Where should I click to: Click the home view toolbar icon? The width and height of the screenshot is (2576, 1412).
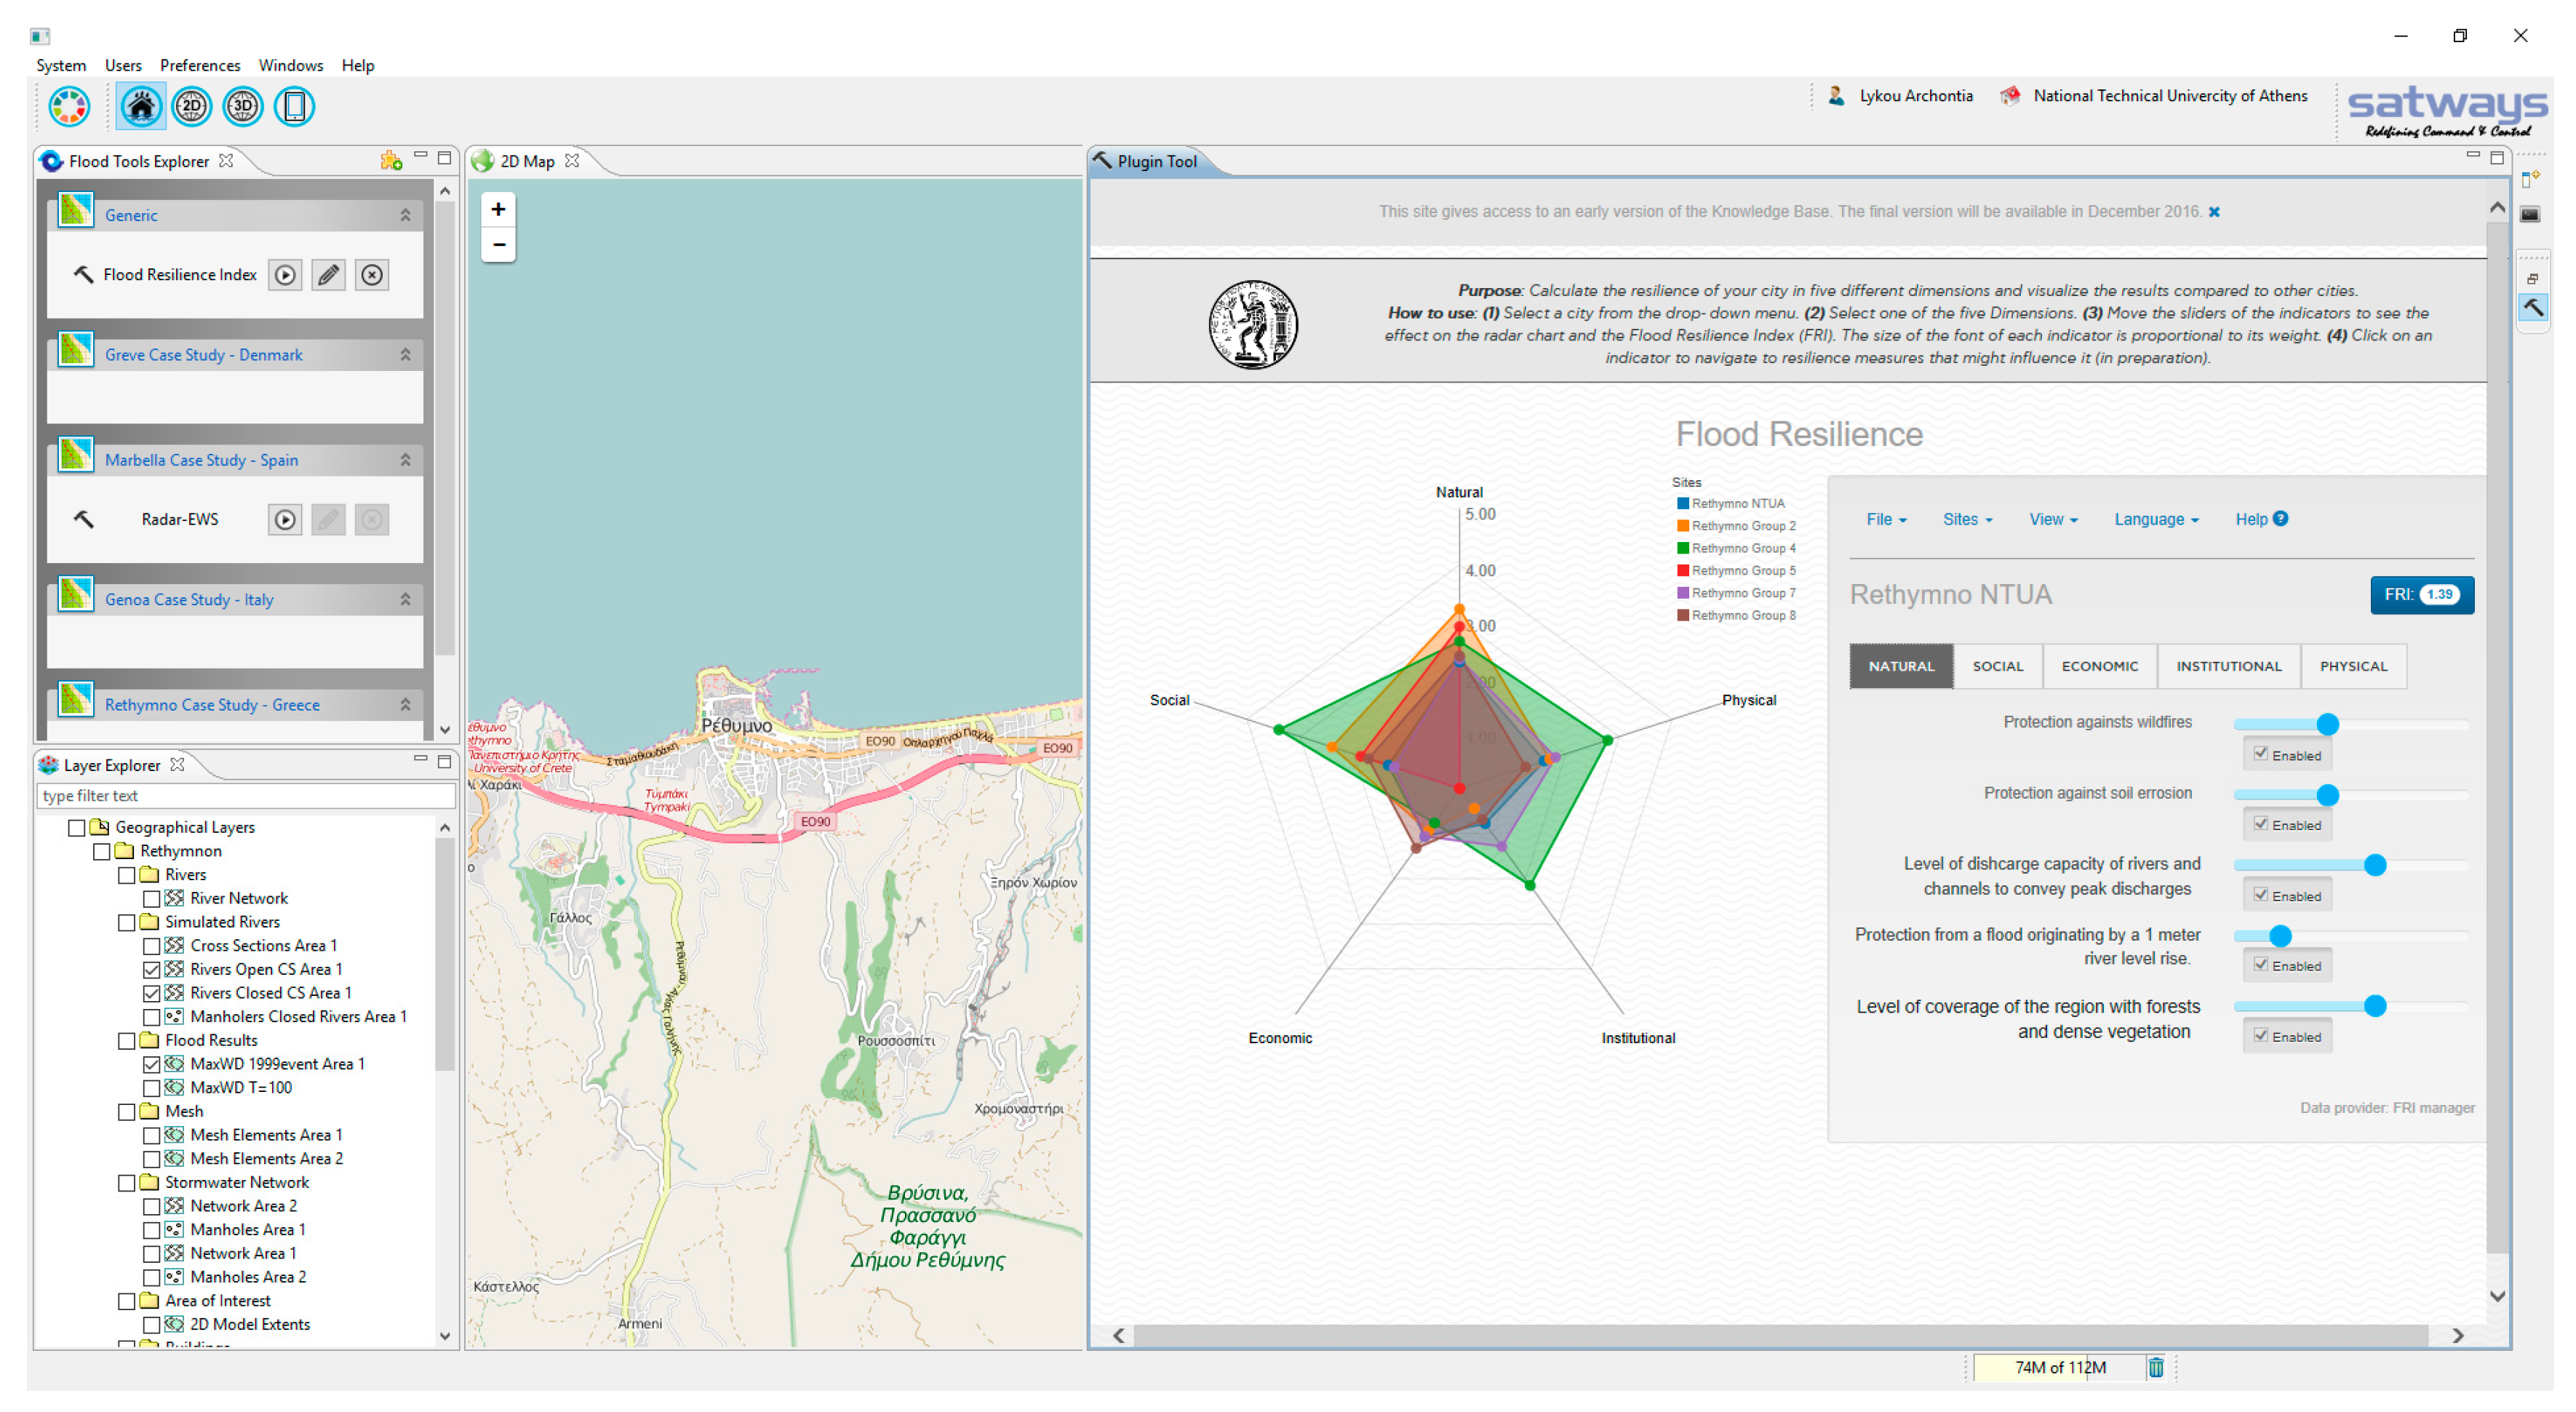coord(140,107)
